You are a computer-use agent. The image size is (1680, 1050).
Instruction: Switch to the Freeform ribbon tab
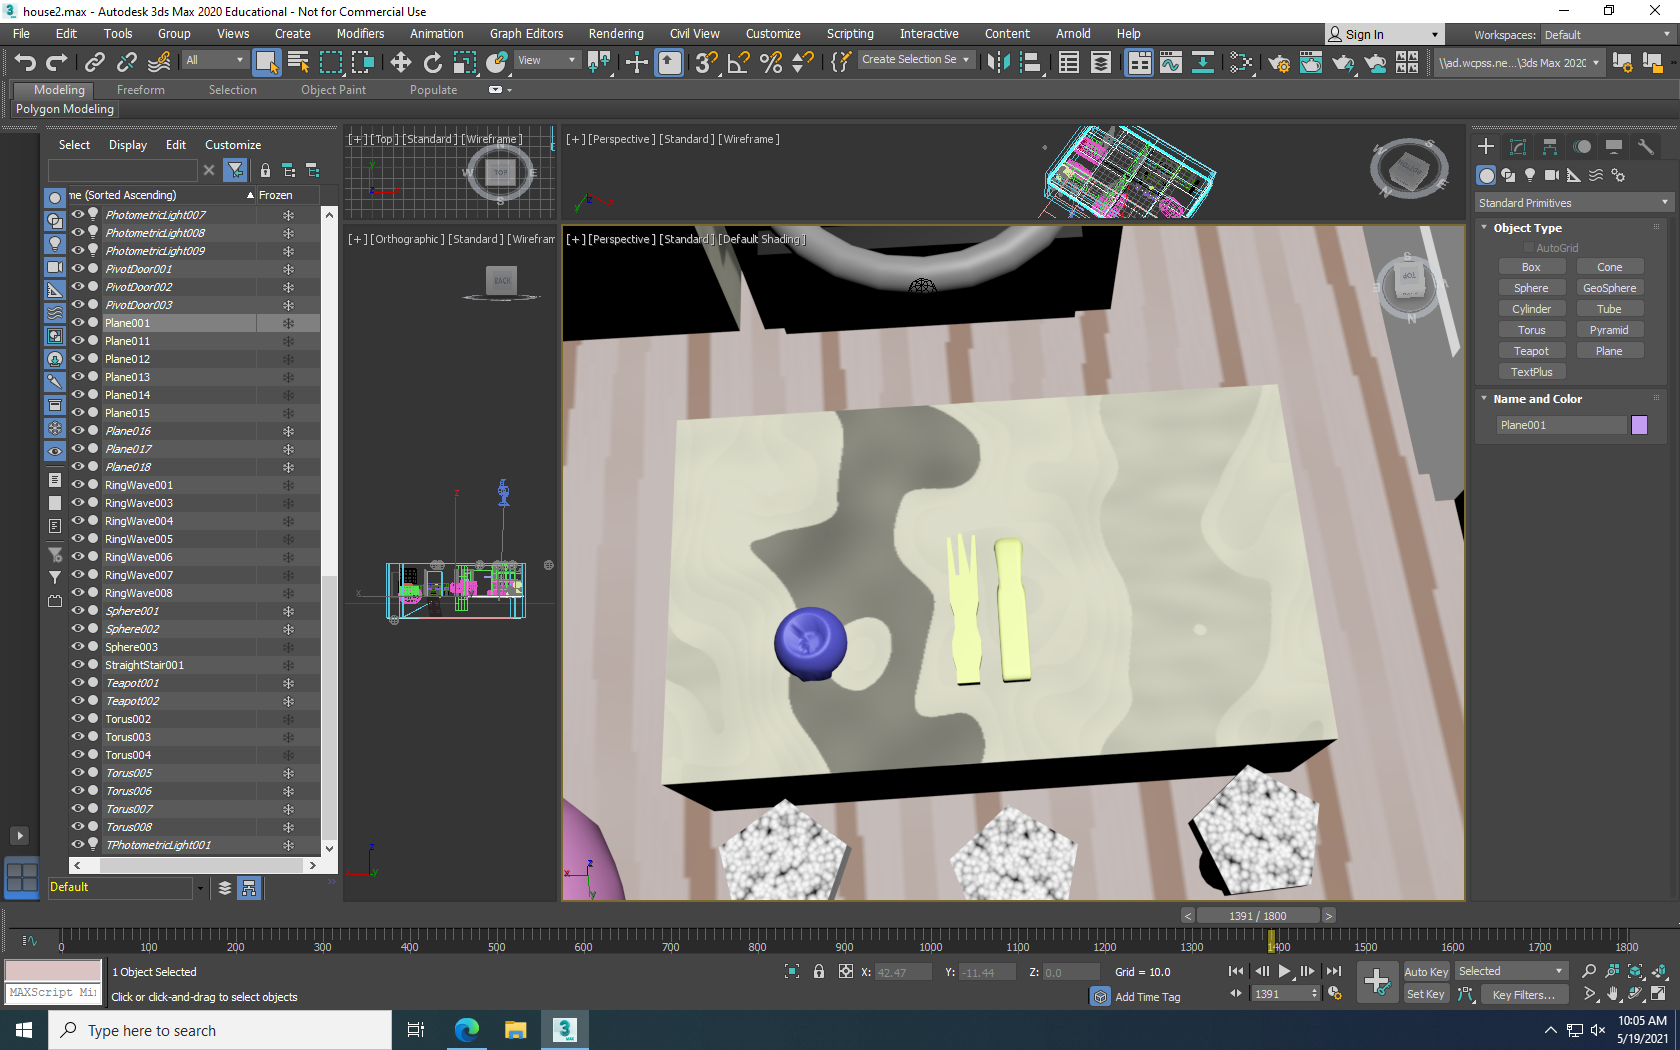pyautogui.click(x=141, y=90)
